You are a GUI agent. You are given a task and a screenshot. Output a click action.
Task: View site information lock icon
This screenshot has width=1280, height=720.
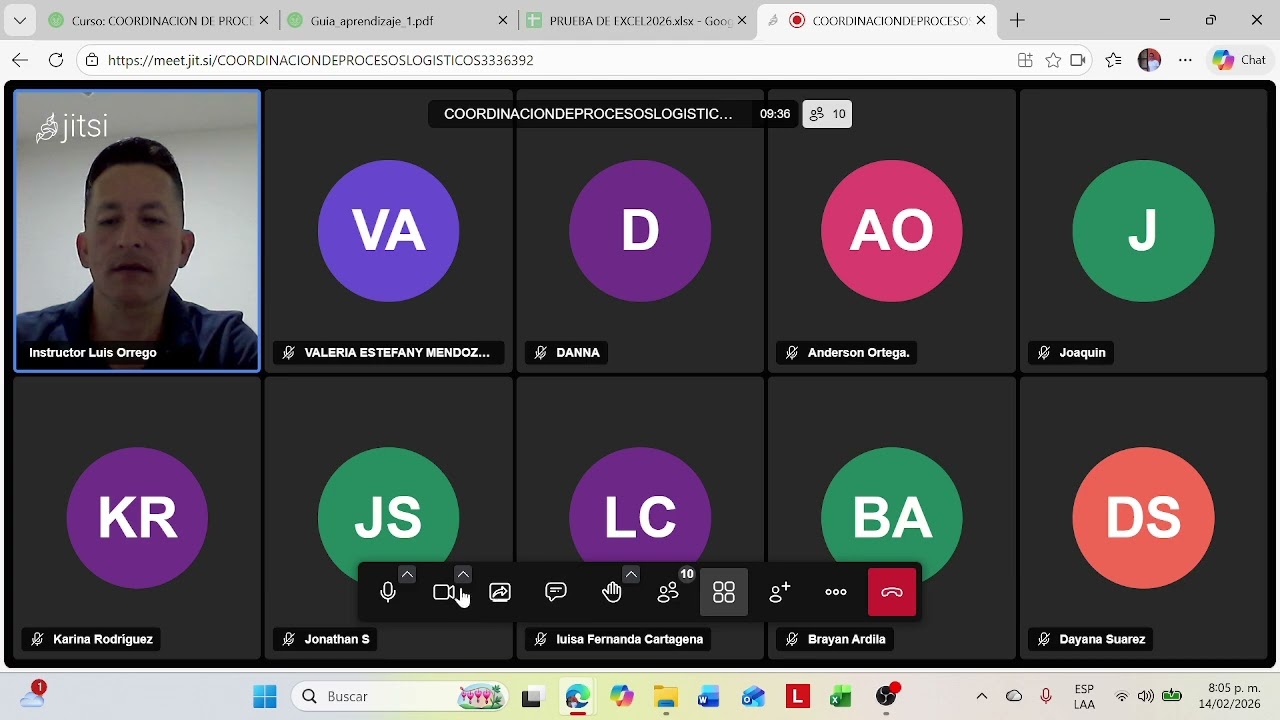pos(92,60)
